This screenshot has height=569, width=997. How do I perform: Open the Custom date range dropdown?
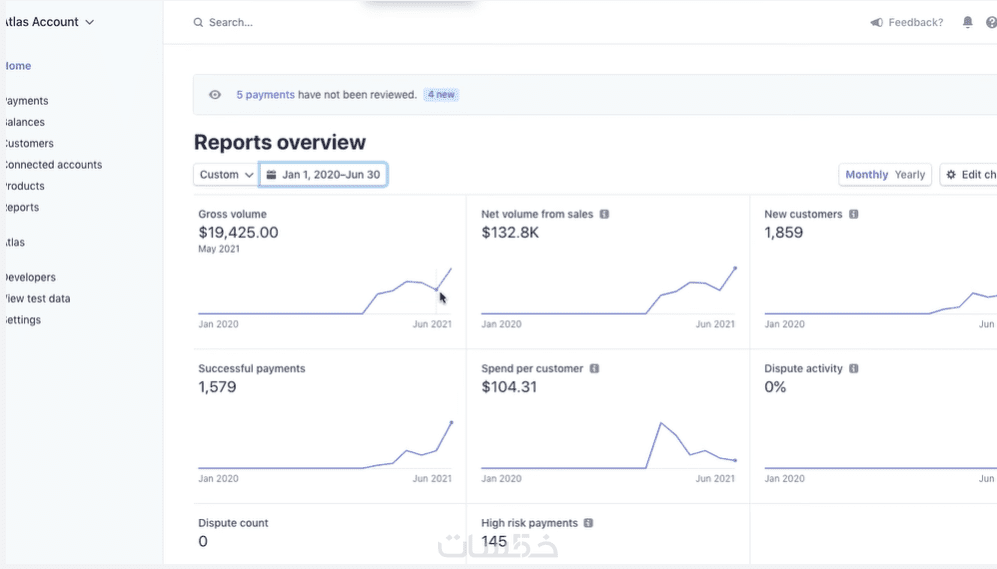tap(226, 175)
